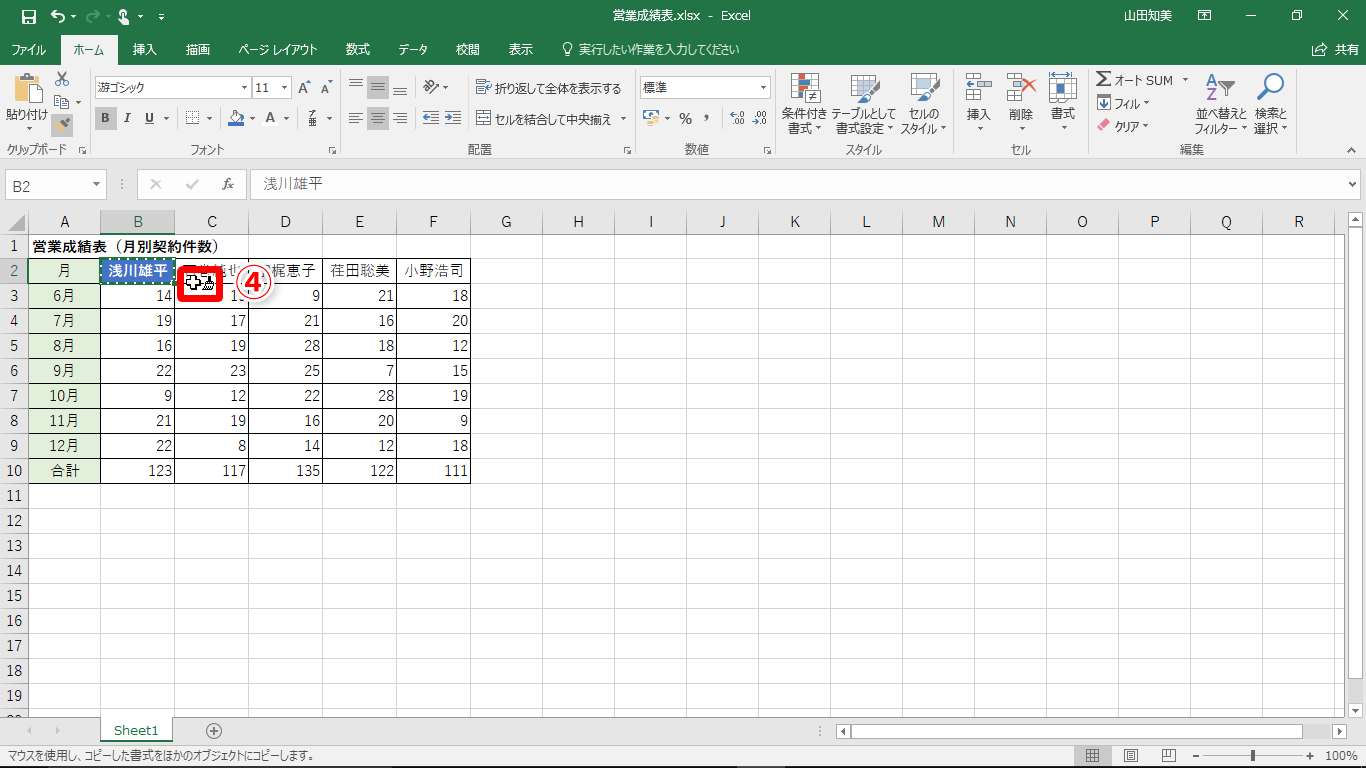Decrease the font size with the smaller A

[329, 88]
